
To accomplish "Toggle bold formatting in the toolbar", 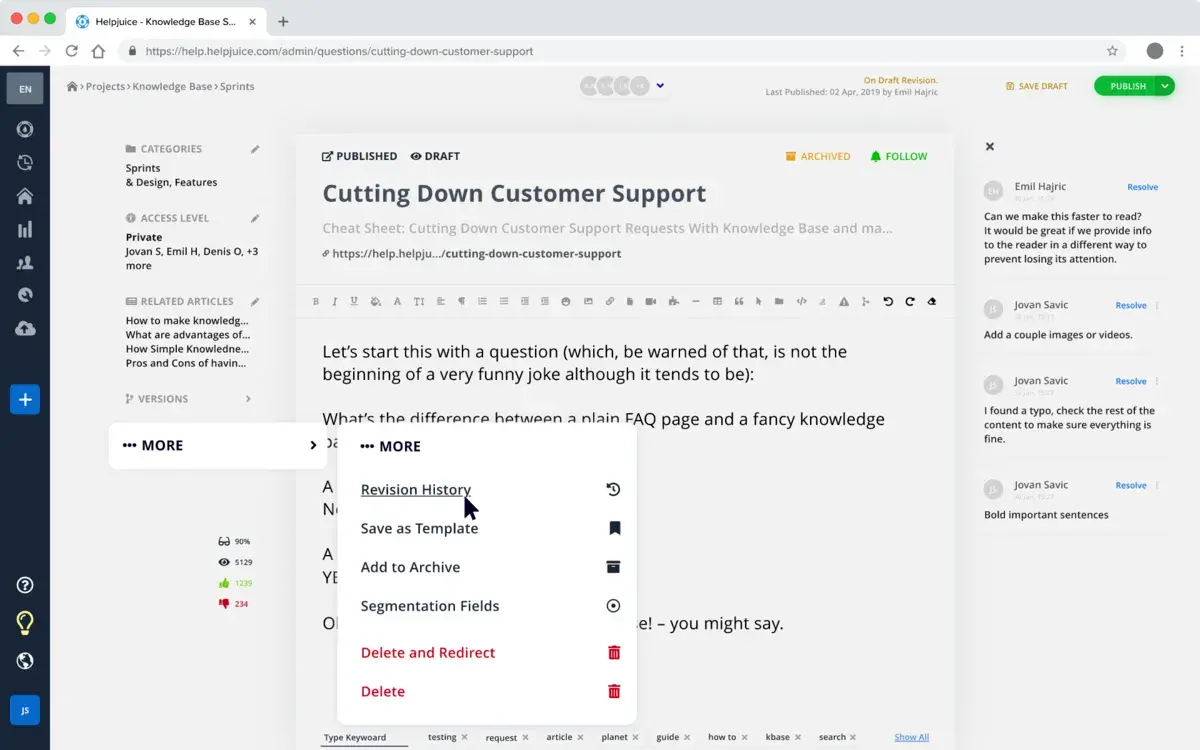I will coord(316,301).
